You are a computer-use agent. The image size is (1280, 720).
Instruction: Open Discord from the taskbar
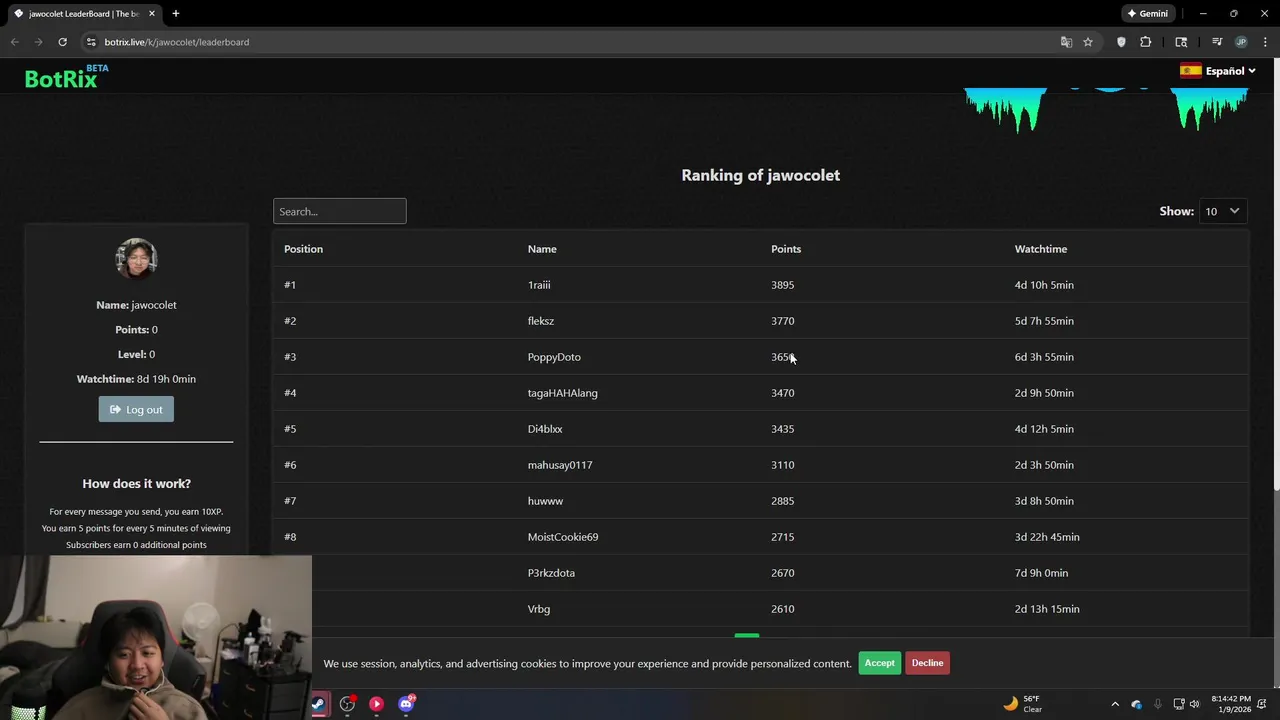(x=406, y=704)
